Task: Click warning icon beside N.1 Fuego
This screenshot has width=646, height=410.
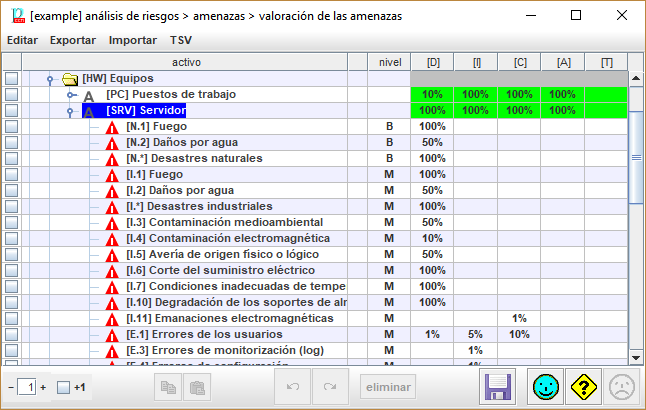Action: [x=113, y=127]
